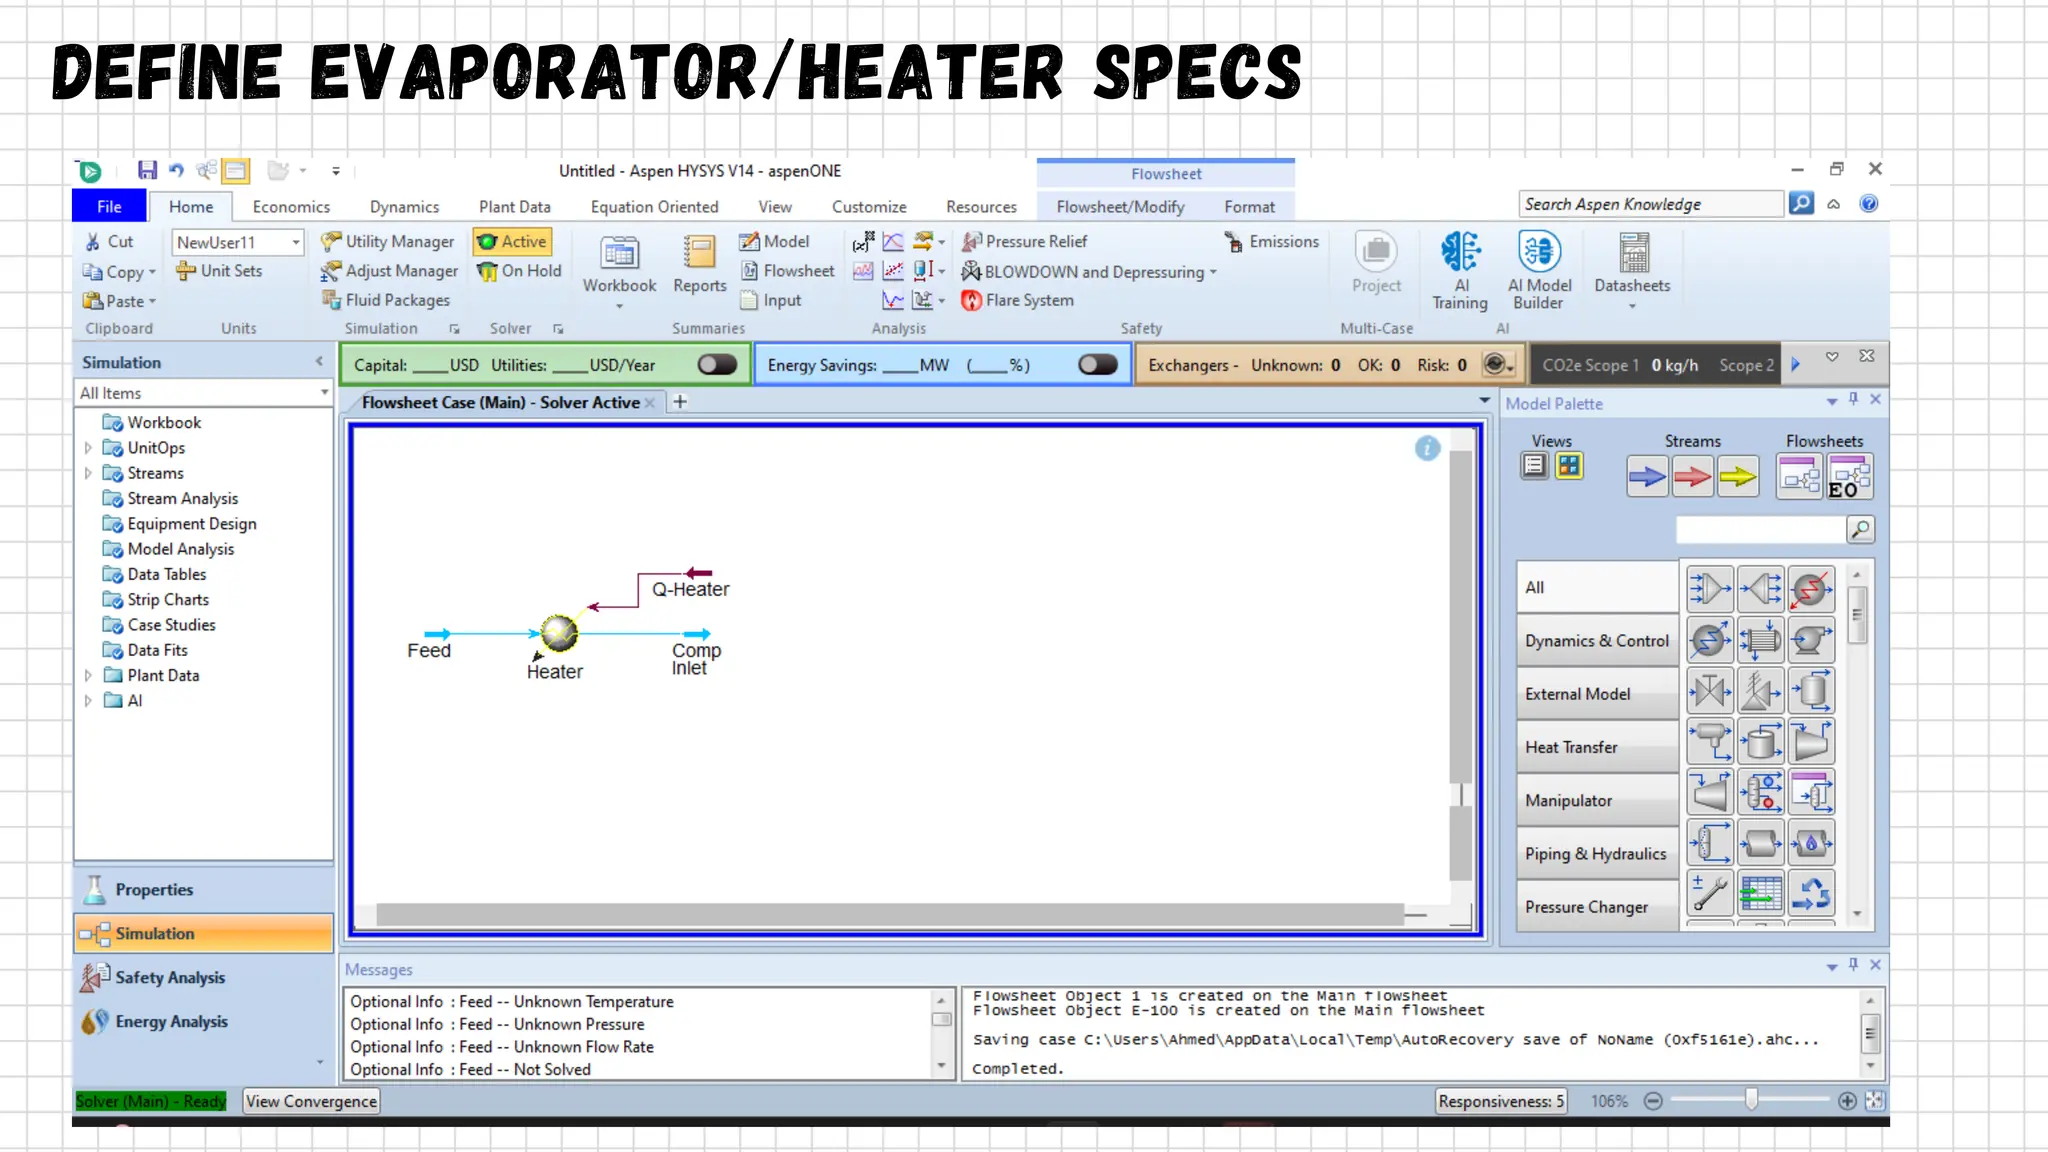Screen dimensions: 2048x1152
Task: Open the Customize ribbon tab
Action: (x=869, y=206)
